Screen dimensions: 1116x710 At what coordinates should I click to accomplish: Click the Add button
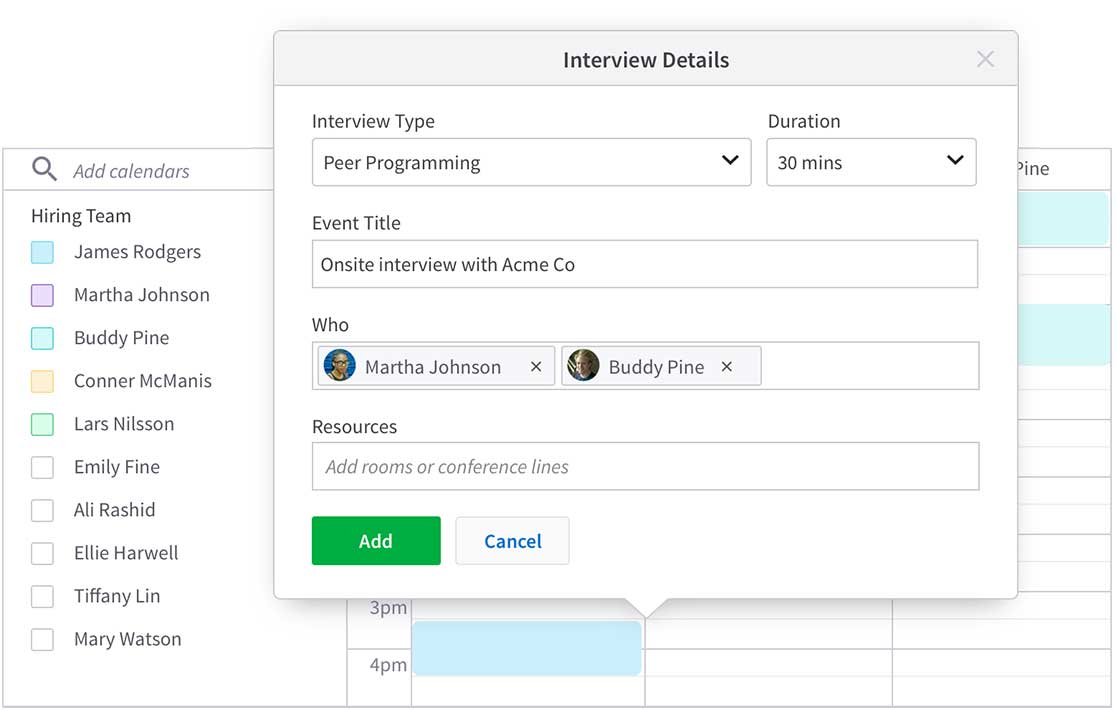click(376, 541)
